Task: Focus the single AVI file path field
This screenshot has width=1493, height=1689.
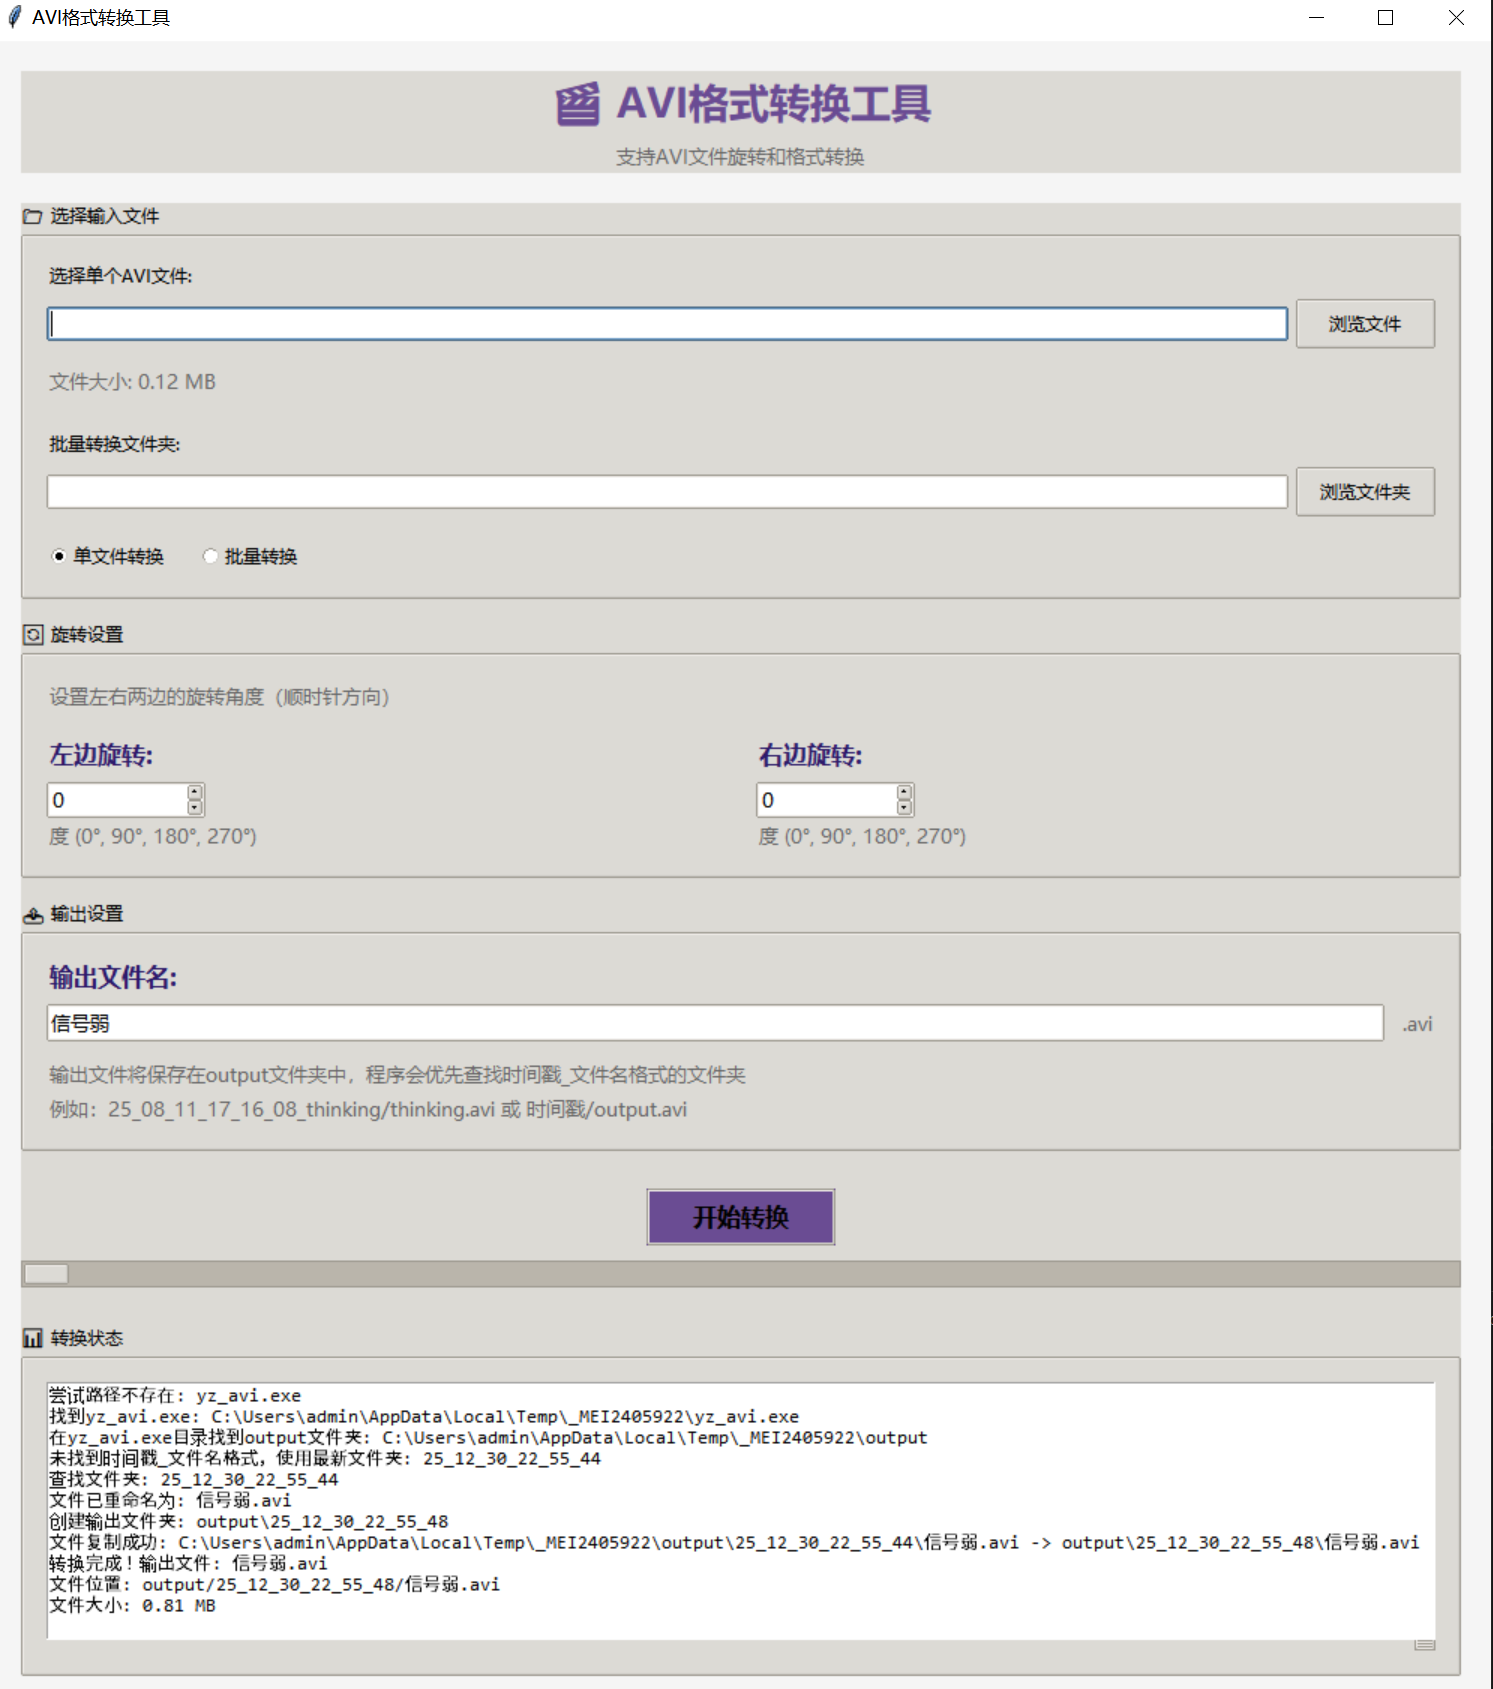Action: click(667, 324)
